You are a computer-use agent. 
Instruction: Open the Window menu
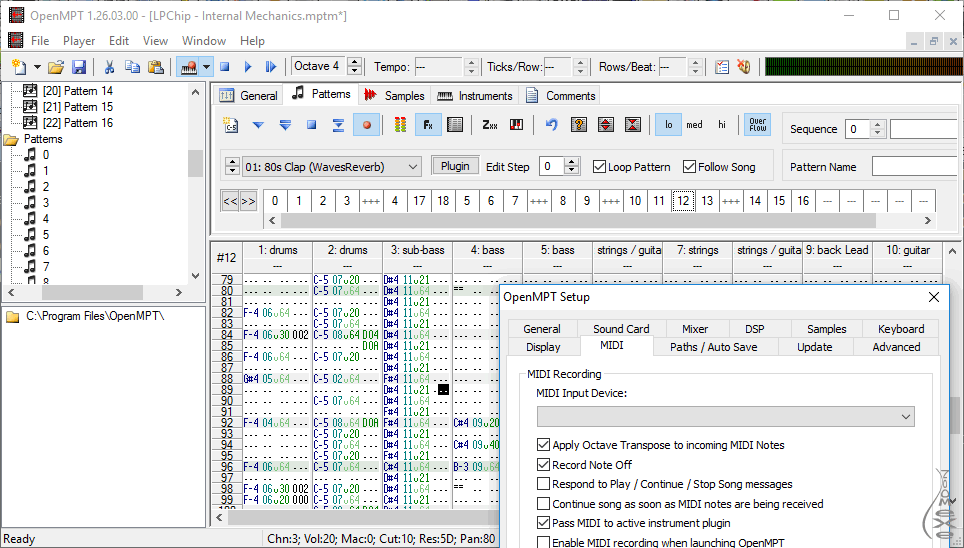point(203,41)
